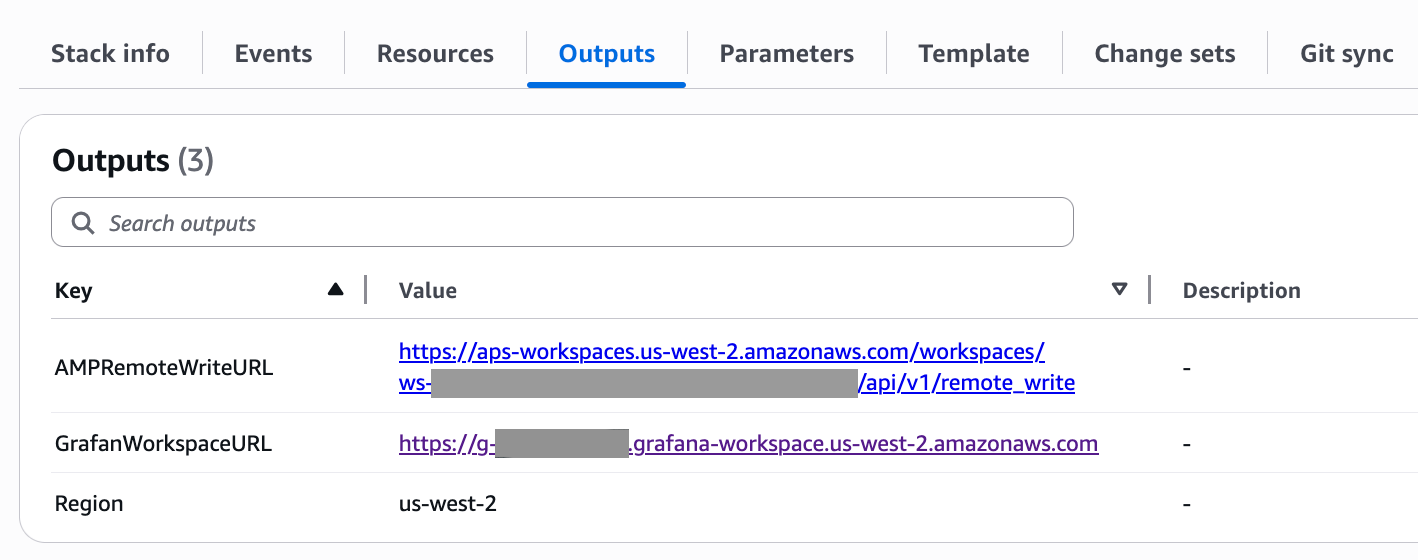The height and width of the screenshot is (560, 1418).
Task: Click the Value column sort triangle
Action: (1120, 290)
